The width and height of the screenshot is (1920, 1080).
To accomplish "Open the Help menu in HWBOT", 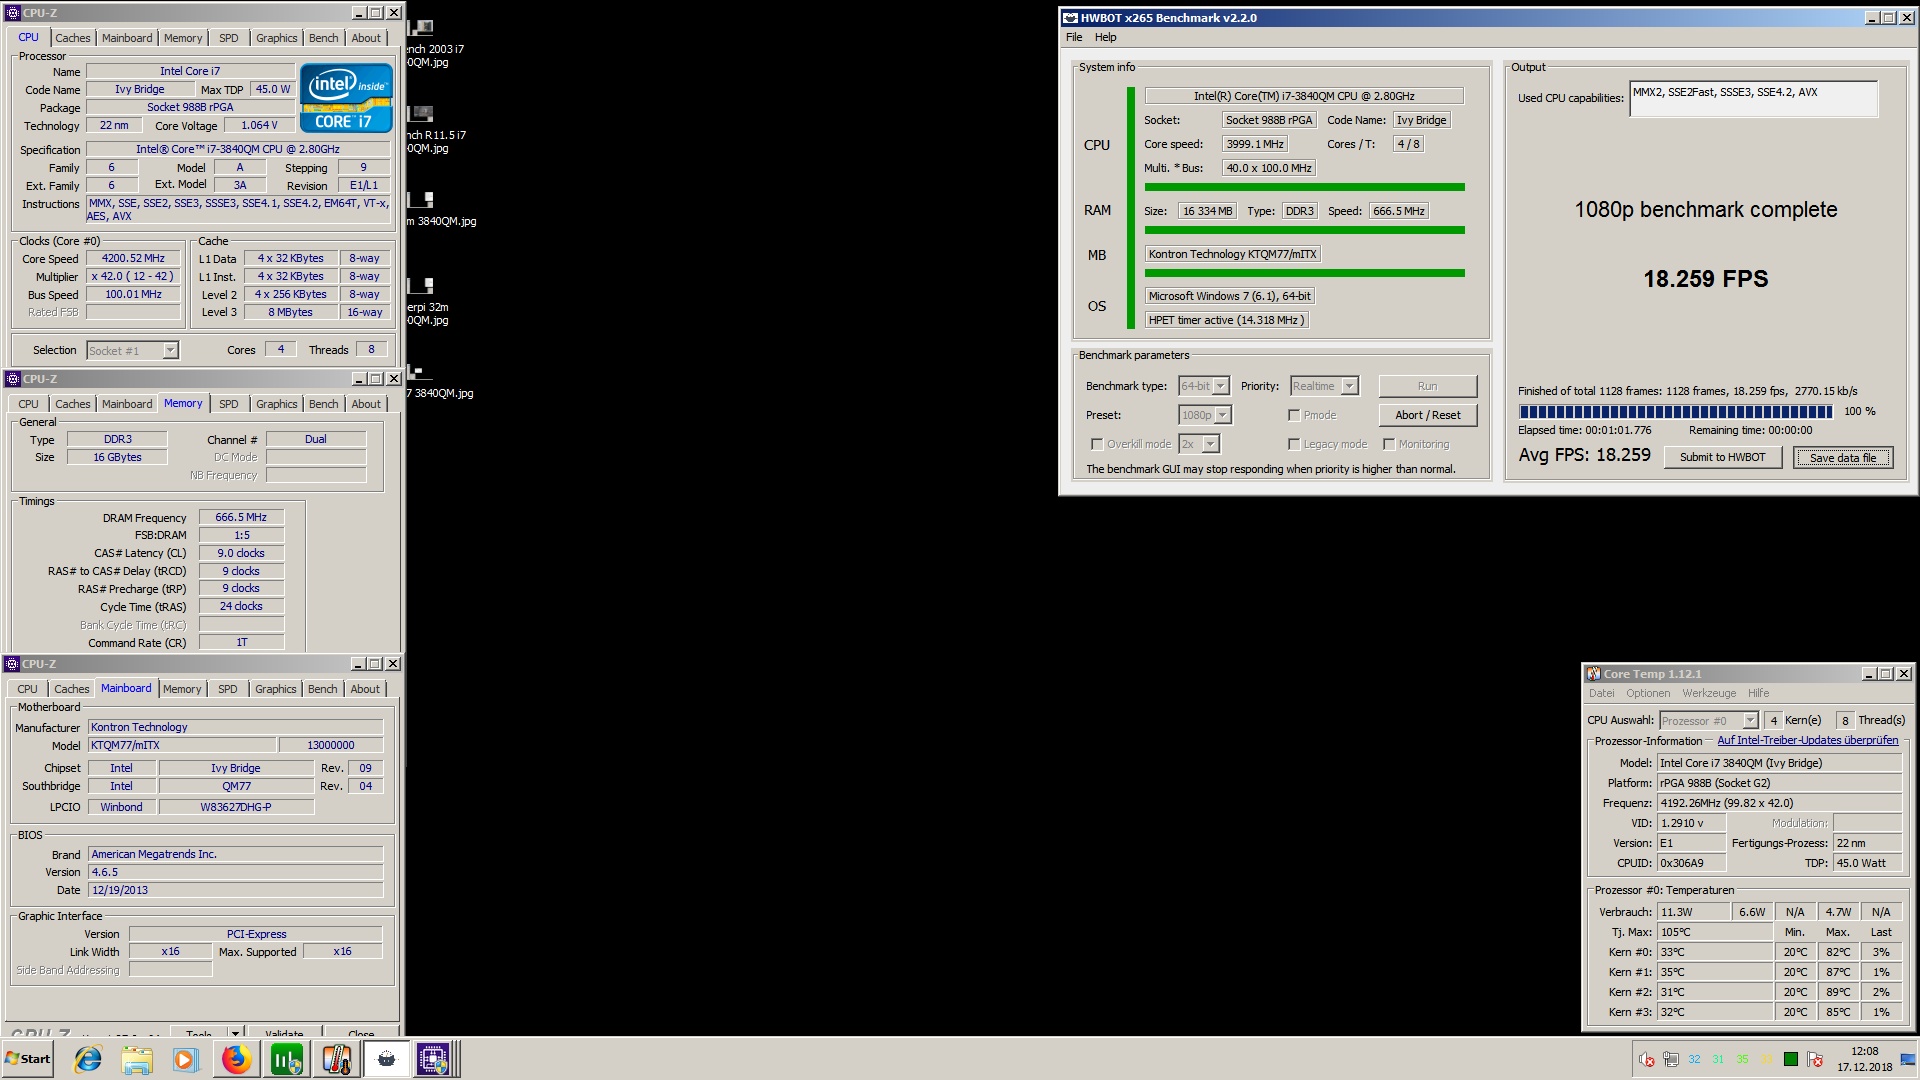I will [x=1105, y=37].
